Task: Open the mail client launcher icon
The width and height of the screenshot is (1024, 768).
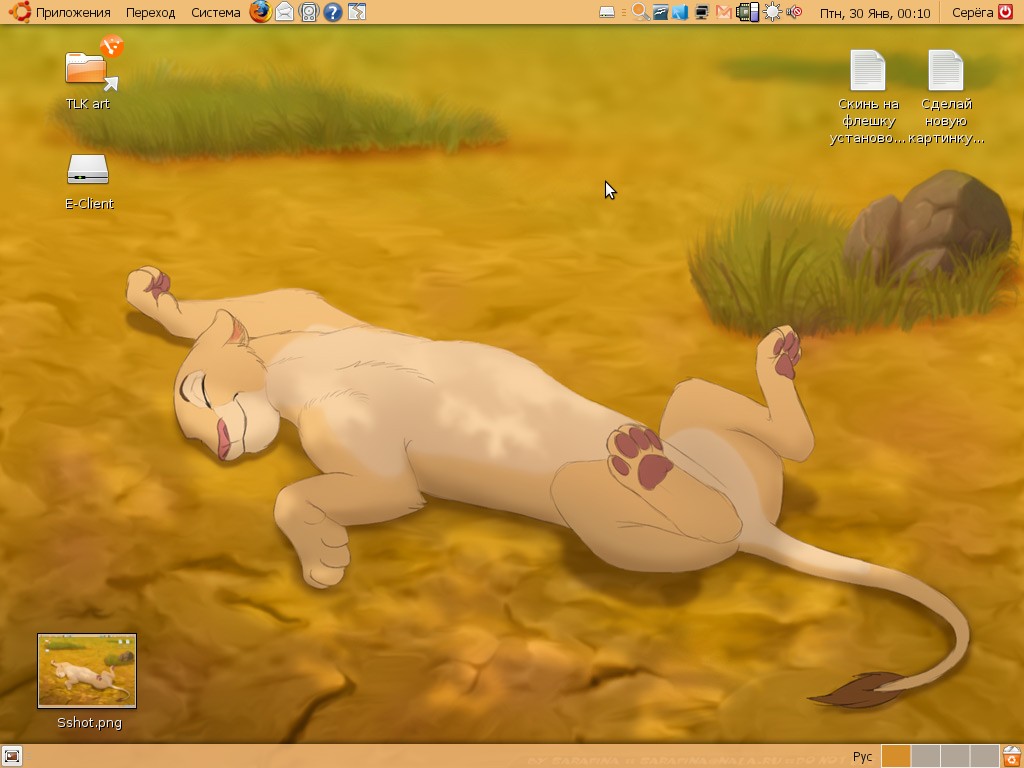Action: tap(285, 12)
